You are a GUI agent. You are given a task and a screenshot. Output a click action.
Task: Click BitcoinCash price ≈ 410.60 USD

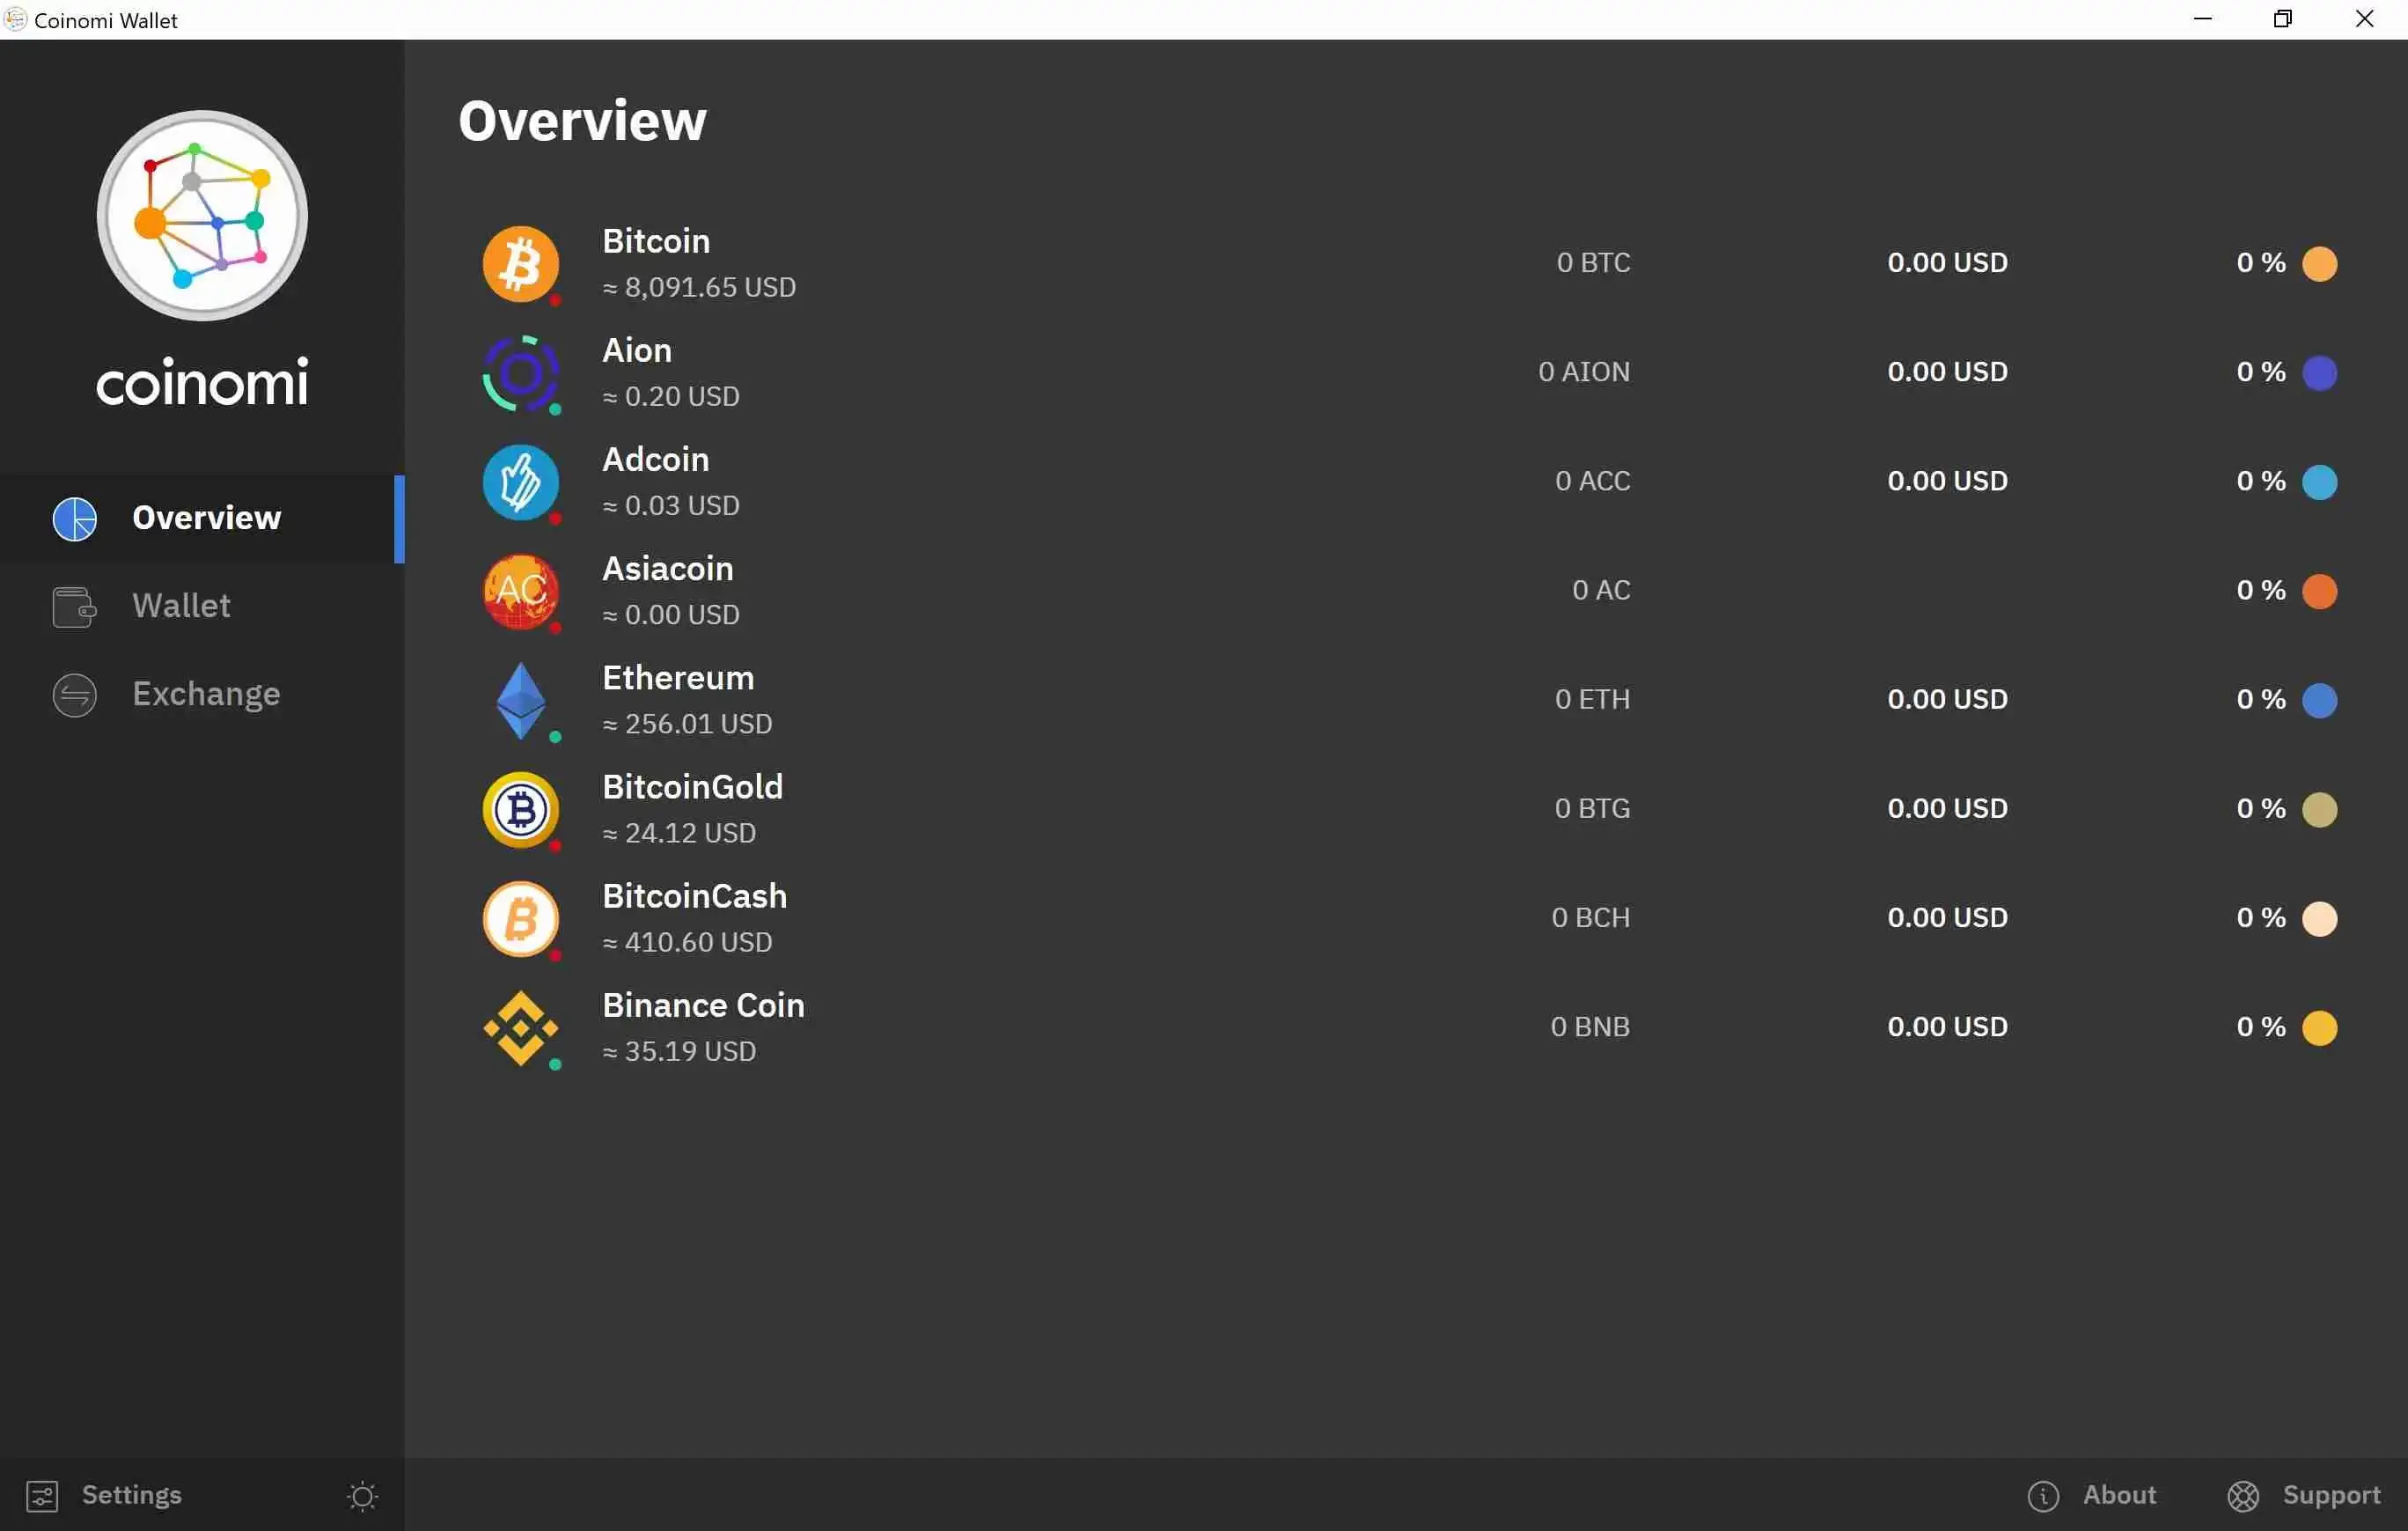687,941
